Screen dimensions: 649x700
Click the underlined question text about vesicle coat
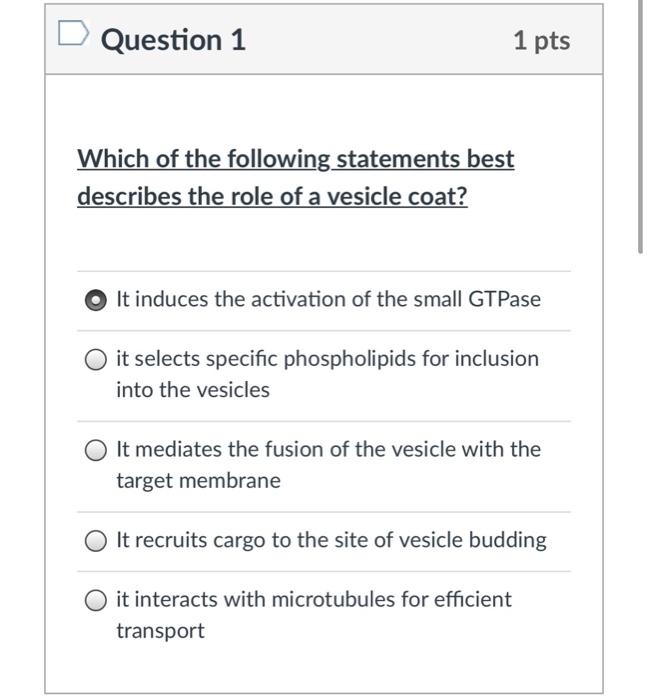[x=295, y=178]
